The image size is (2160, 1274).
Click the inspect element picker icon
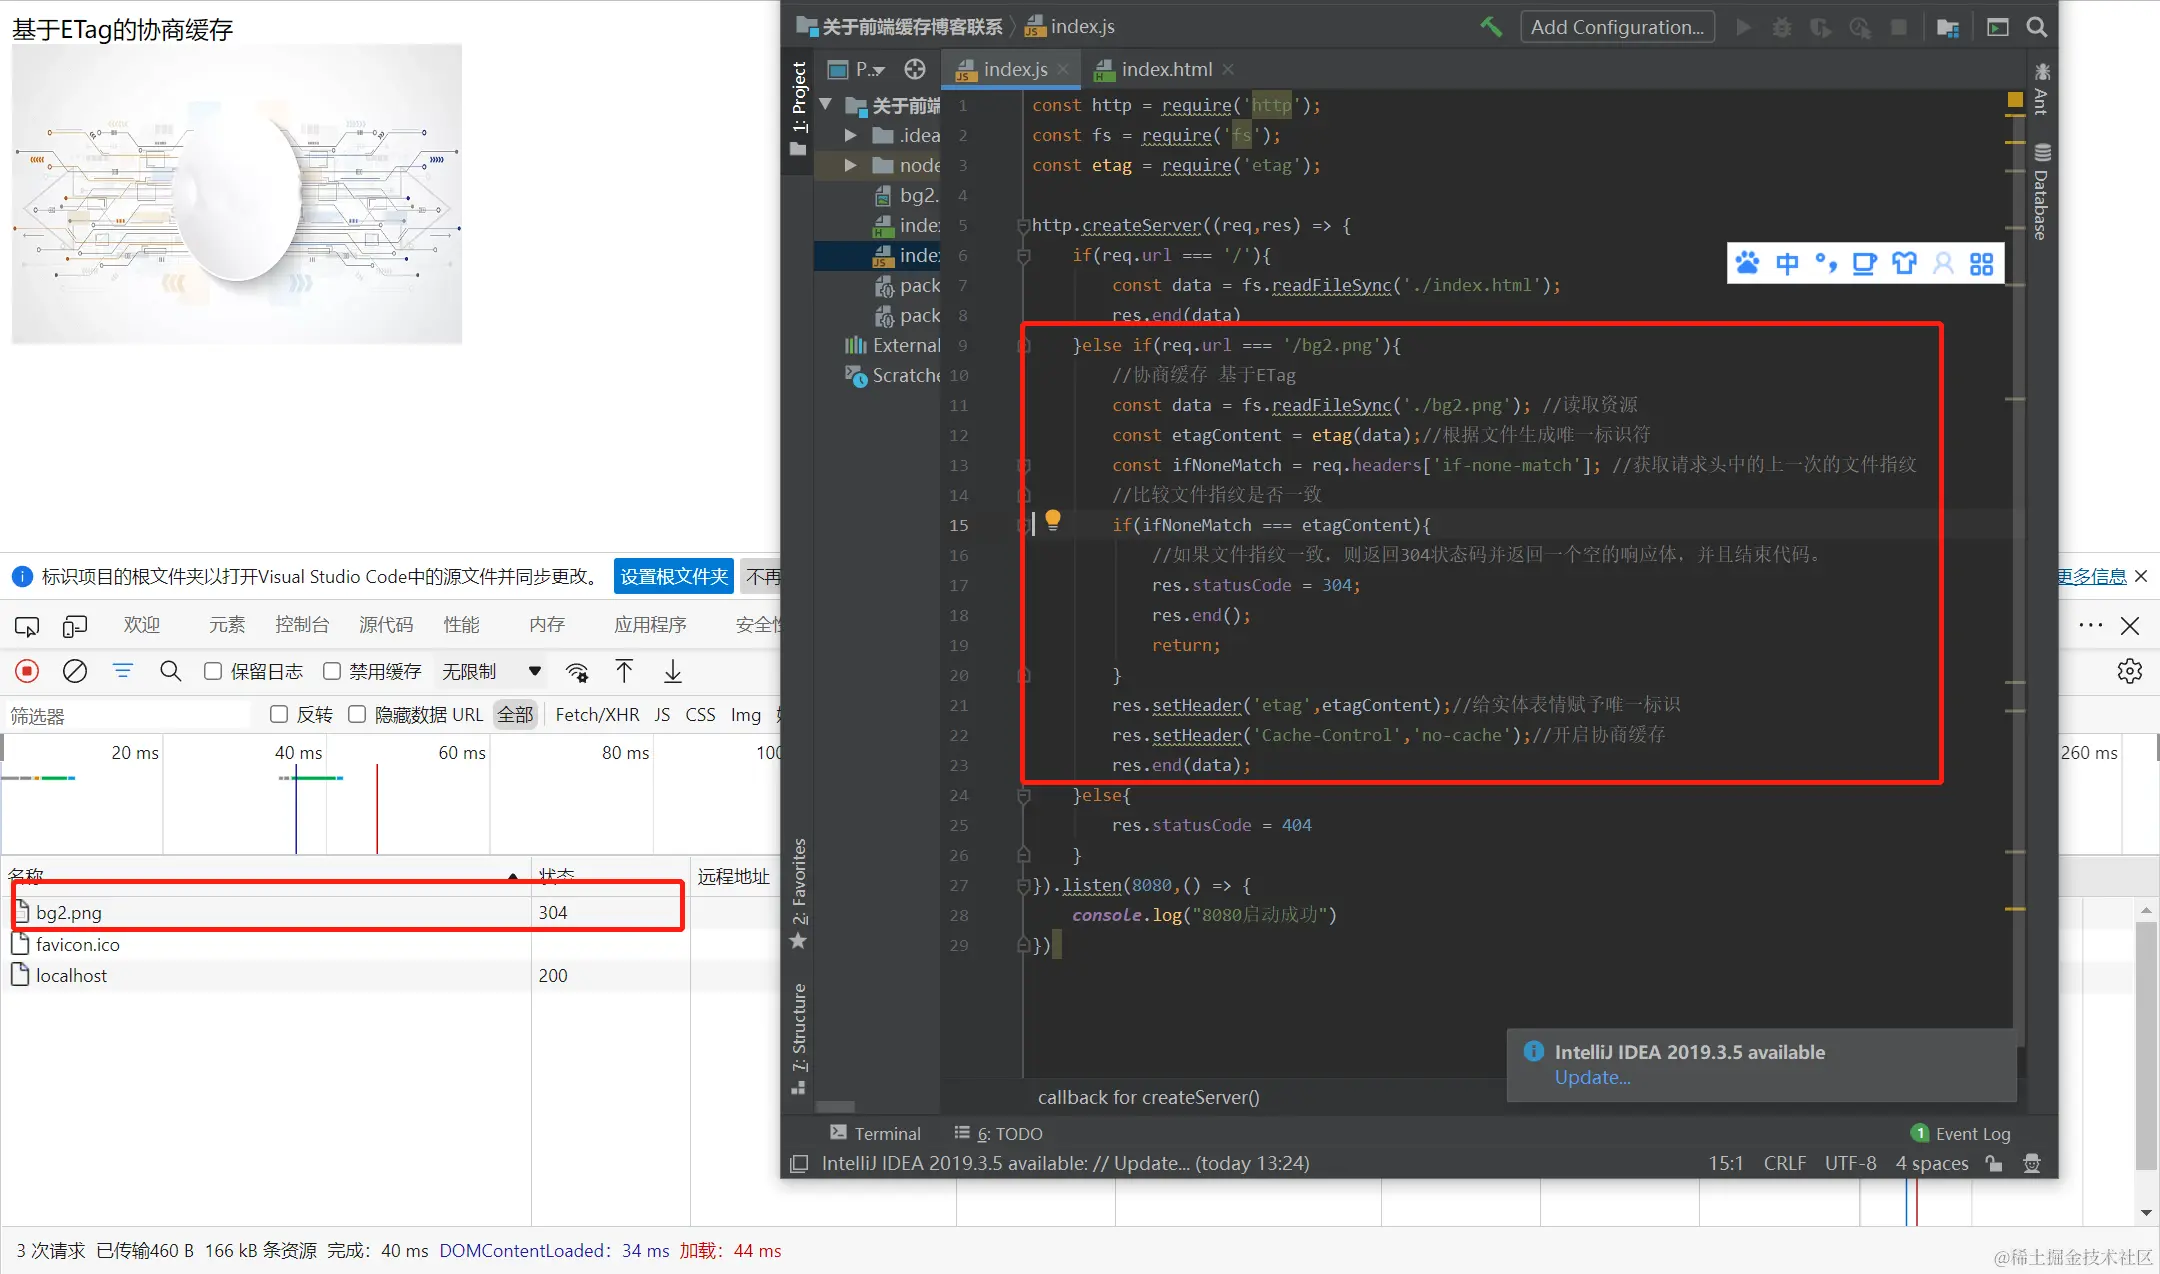pyautogui.click(x=27, y=626)
